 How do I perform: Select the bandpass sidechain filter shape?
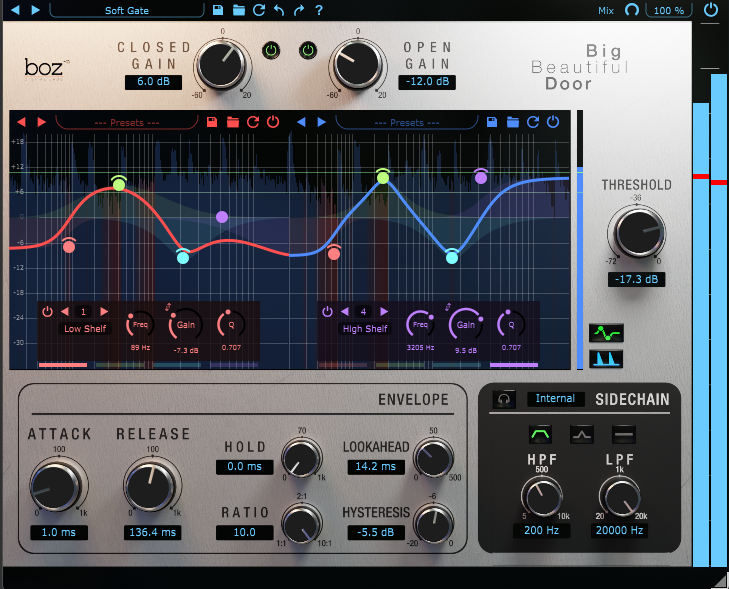tap(540, 434)
